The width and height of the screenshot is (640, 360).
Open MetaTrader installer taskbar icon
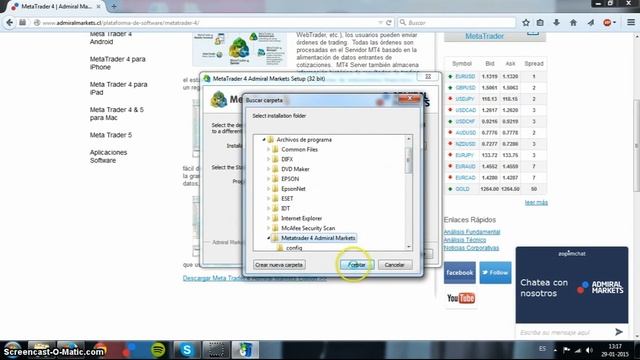click(x=245, y=350)
